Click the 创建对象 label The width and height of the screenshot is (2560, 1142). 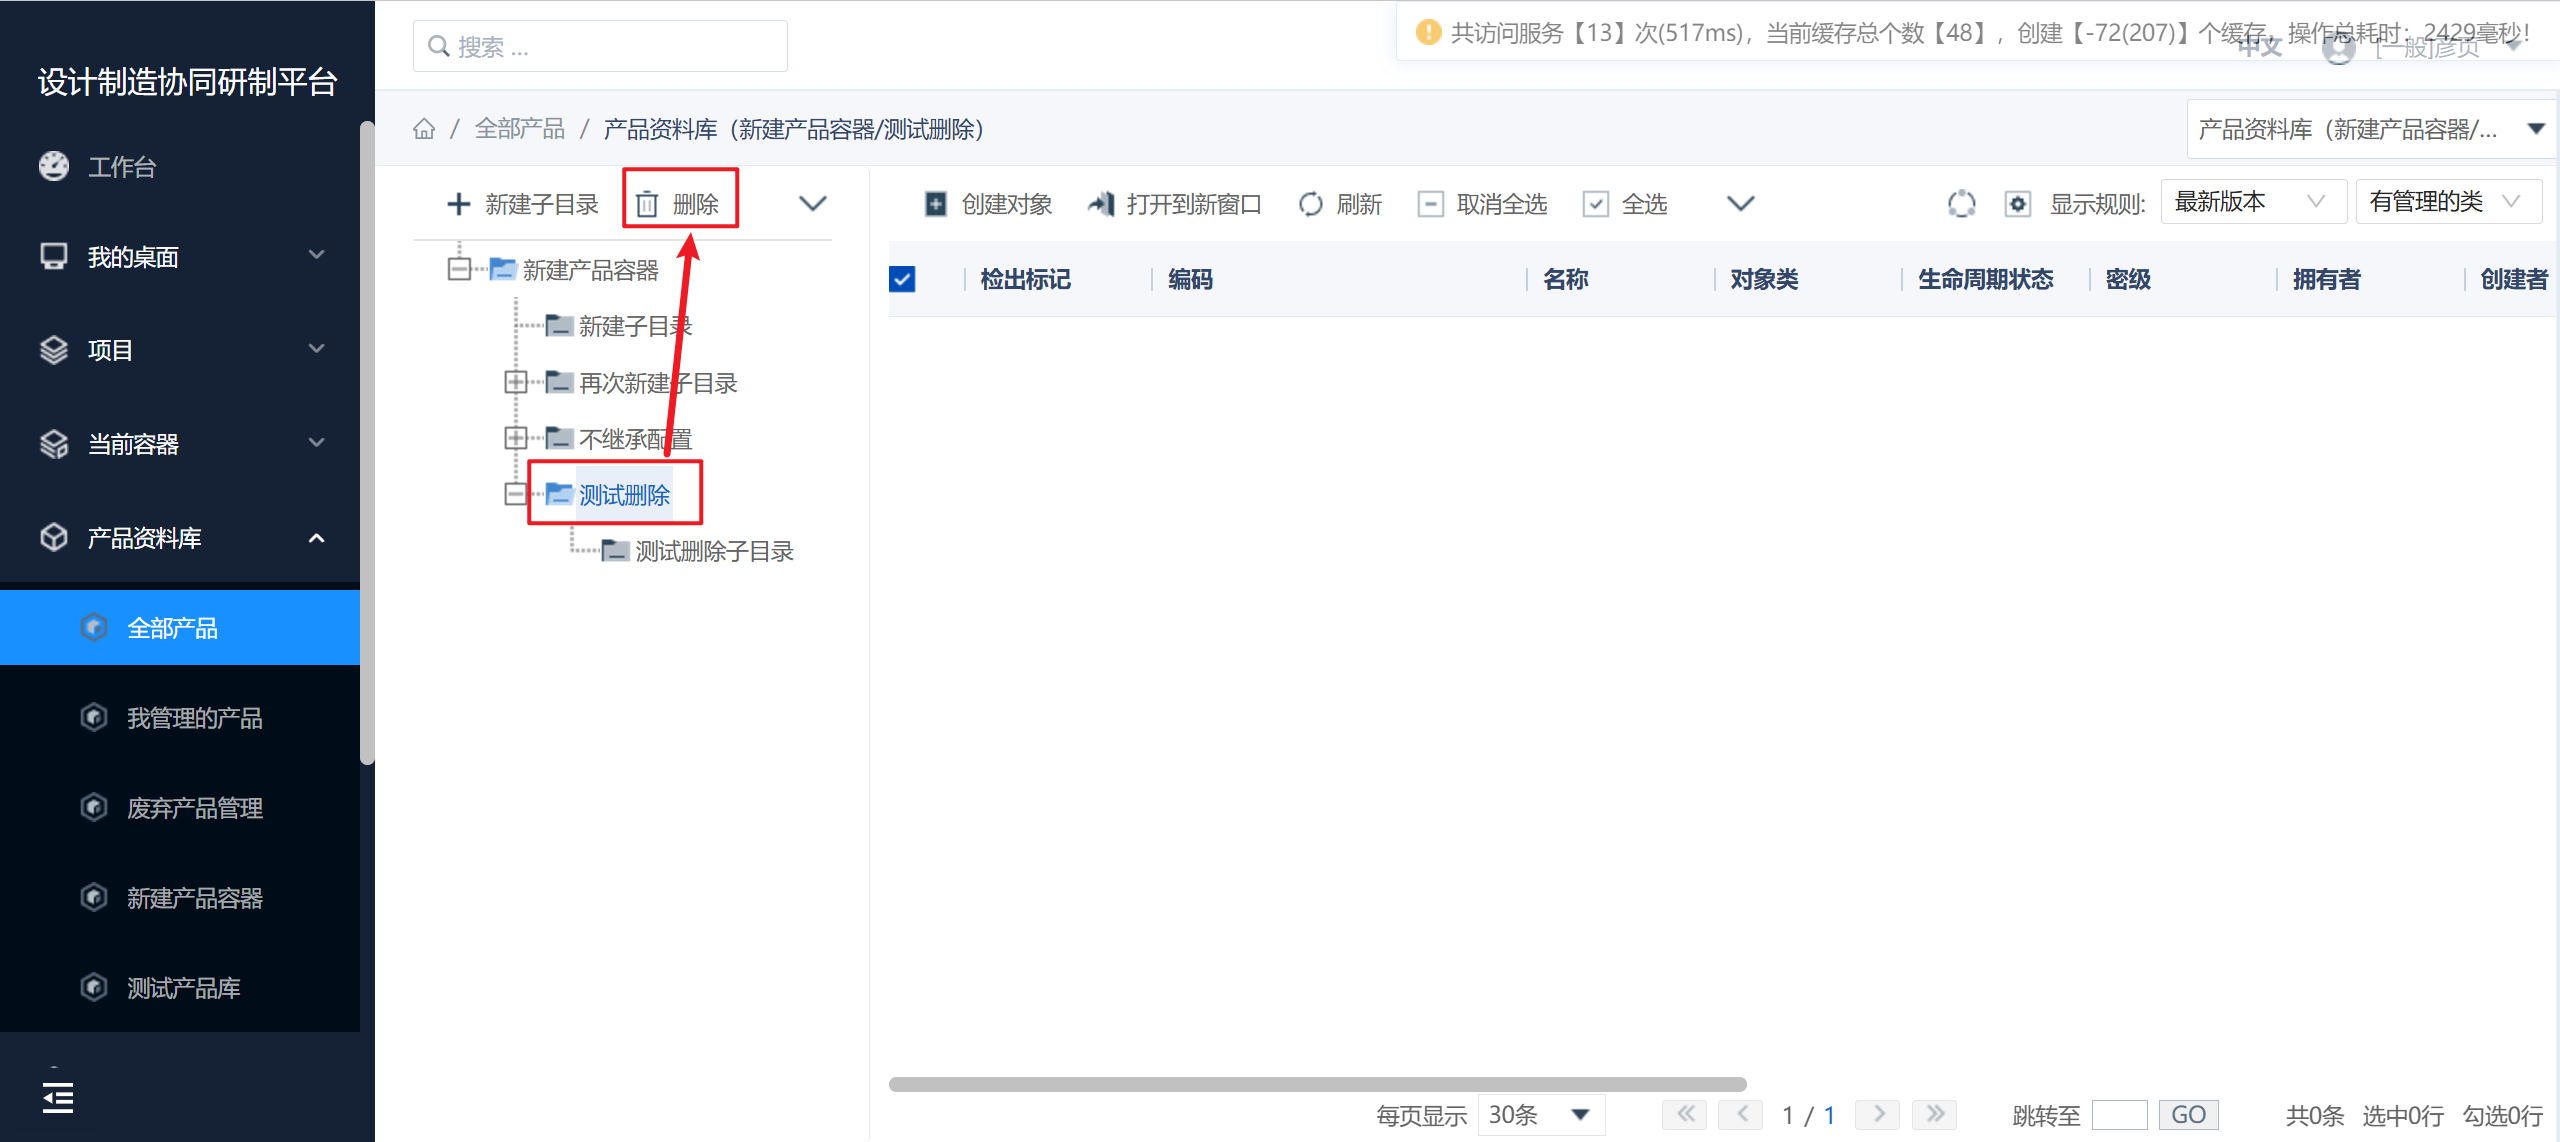1007,204
